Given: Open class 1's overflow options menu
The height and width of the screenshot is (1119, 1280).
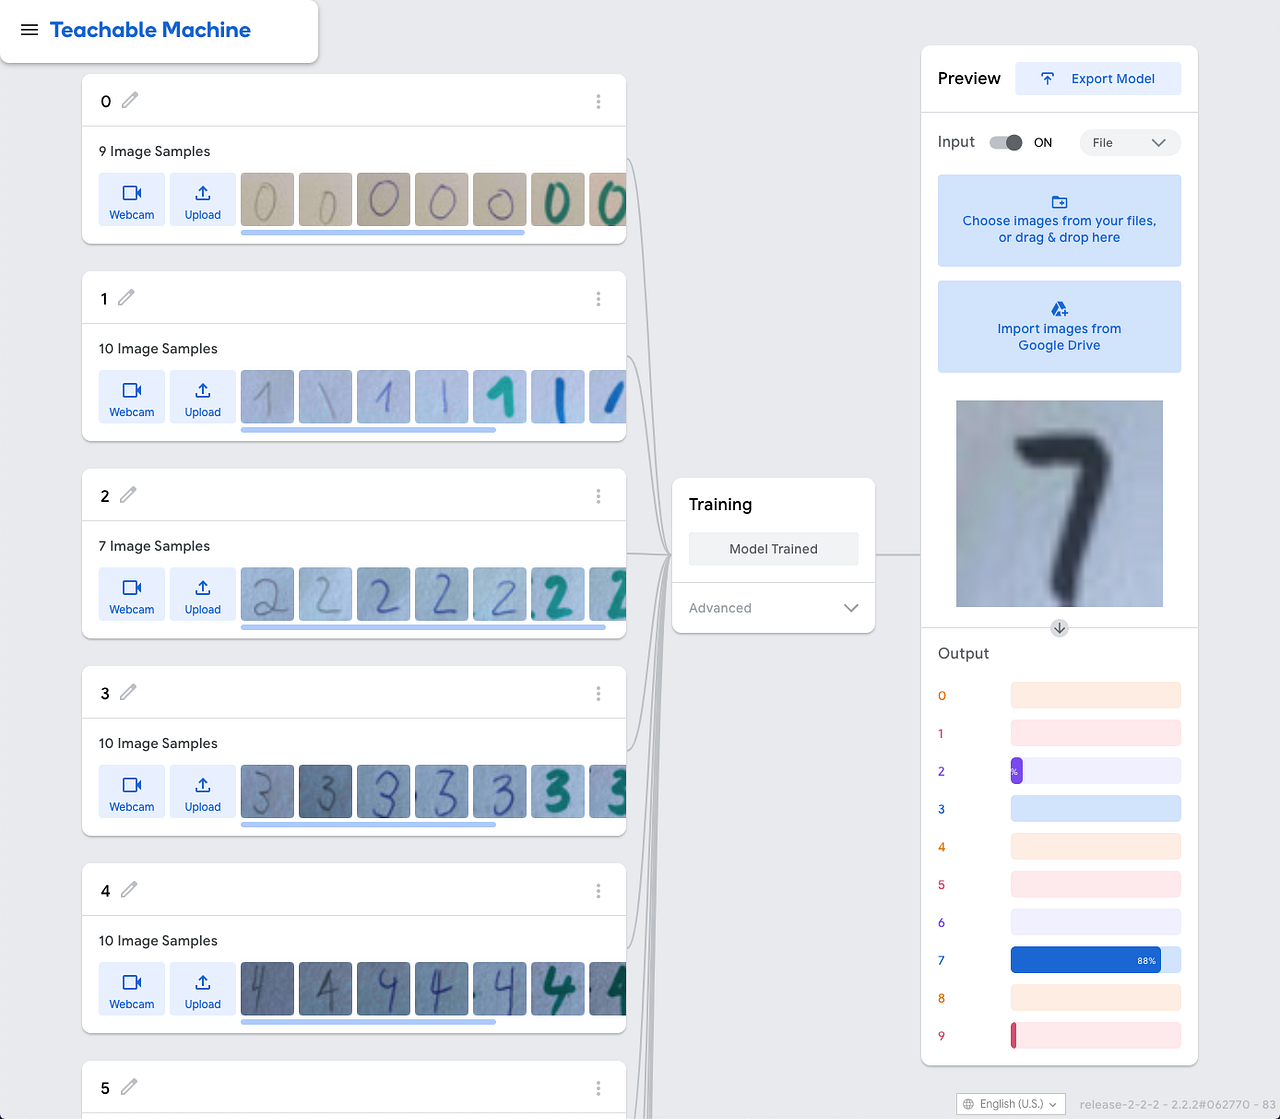Looking at the screenshot, I should (x=598, y=298).
